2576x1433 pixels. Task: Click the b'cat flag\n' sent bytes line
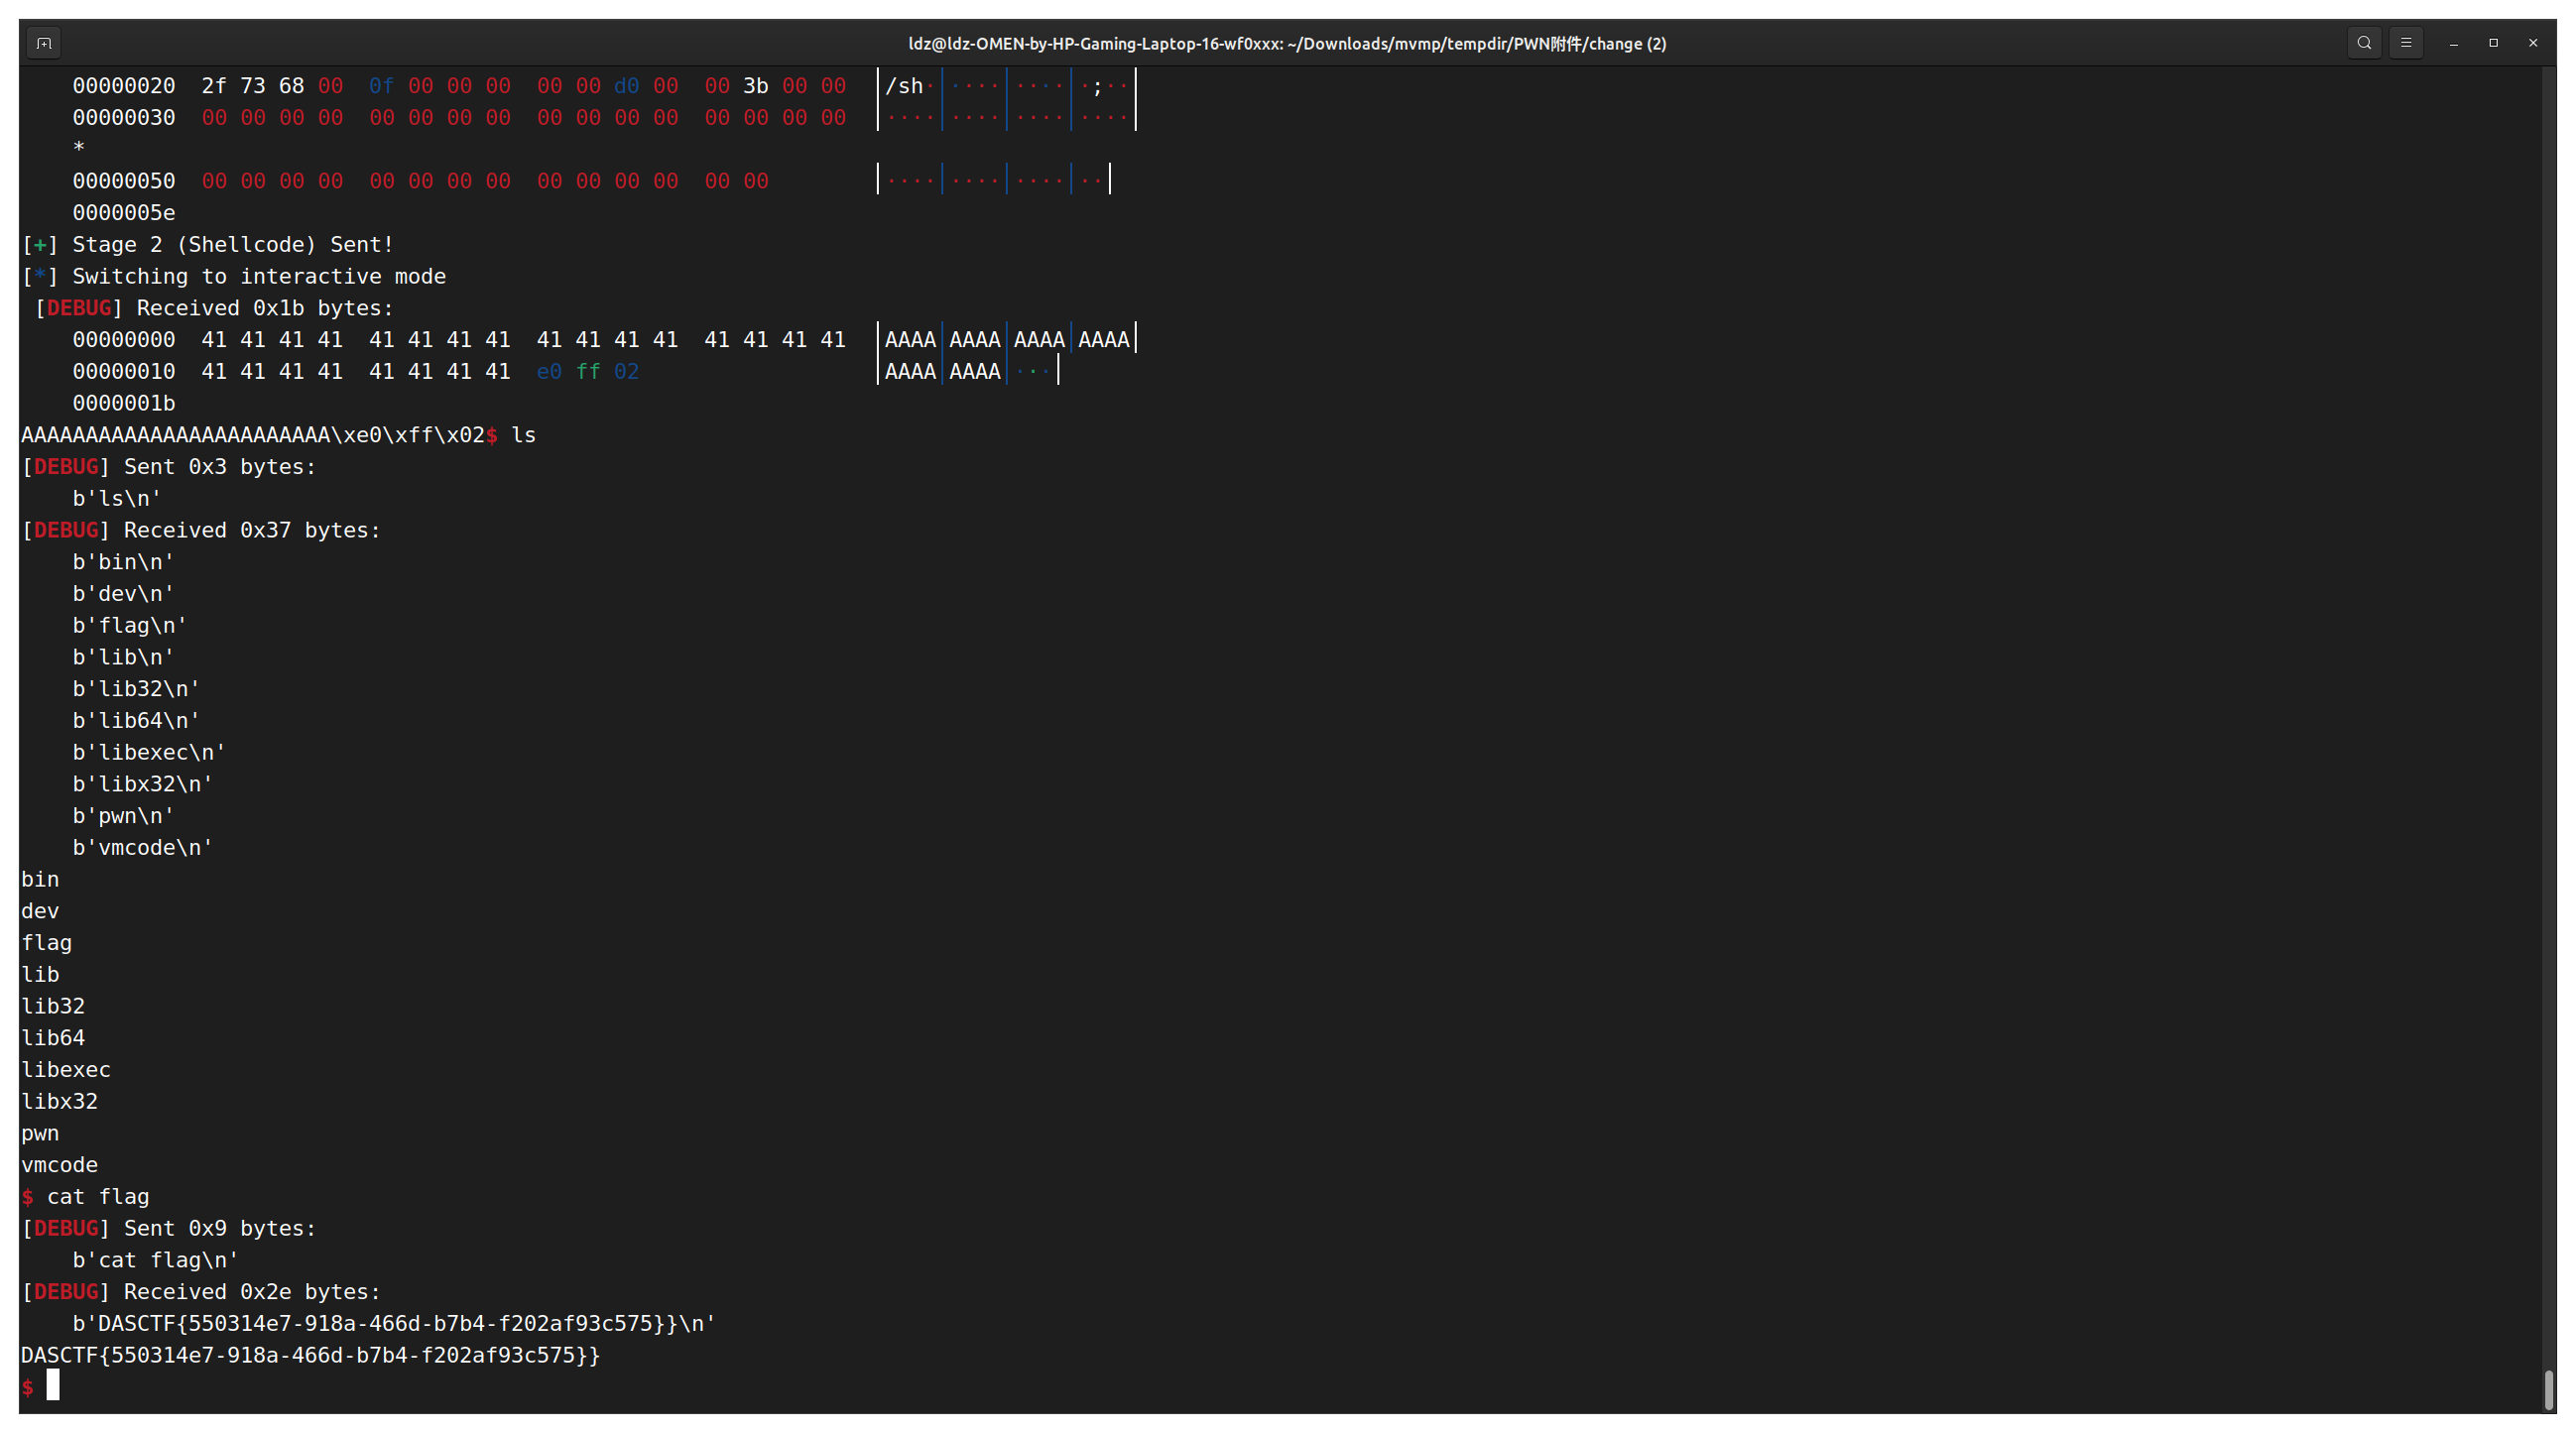pos(155,1260)
